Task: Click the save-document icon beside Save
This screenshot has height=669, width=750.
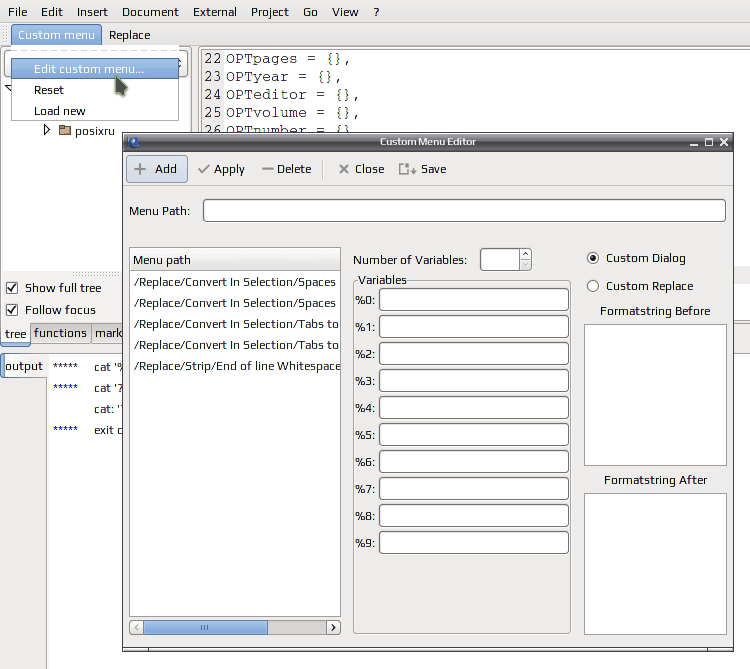Action: [x=407, y=169]
